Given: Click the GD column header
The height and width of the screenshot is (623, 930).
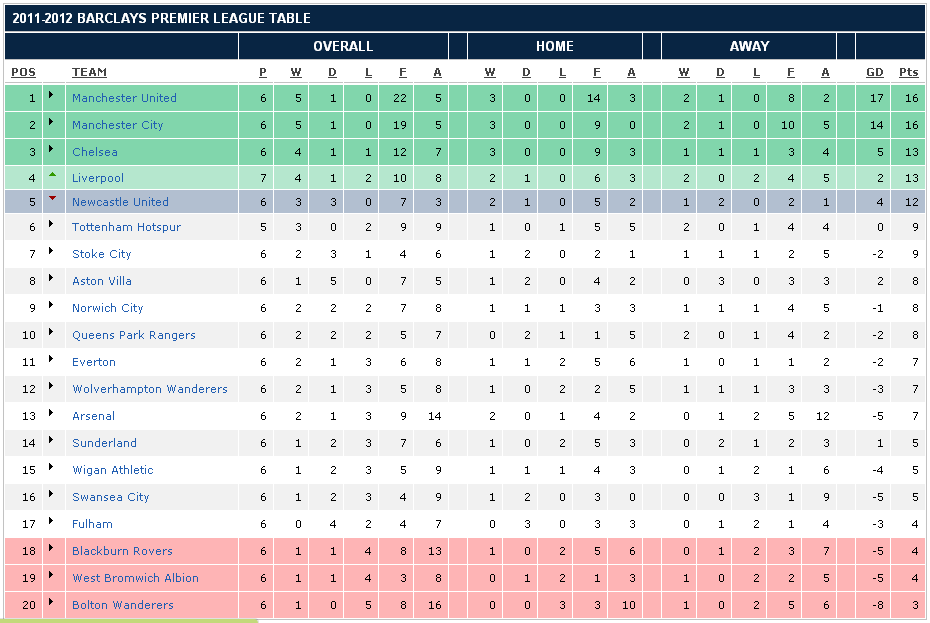Looking at the screenshot, I should click(x=874, y=72).
